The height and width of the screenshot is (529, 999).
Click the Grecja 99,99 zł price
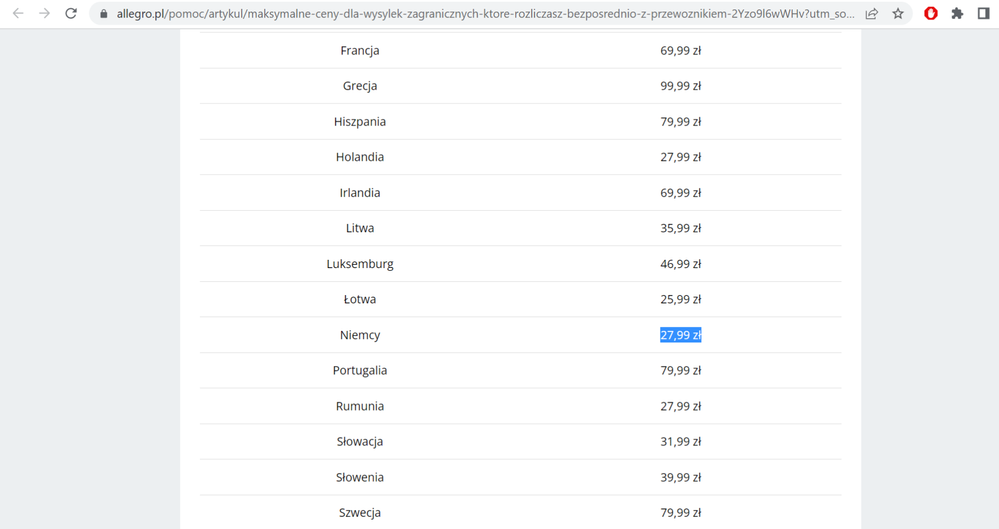pyautogui.click(x=680, y=86)
